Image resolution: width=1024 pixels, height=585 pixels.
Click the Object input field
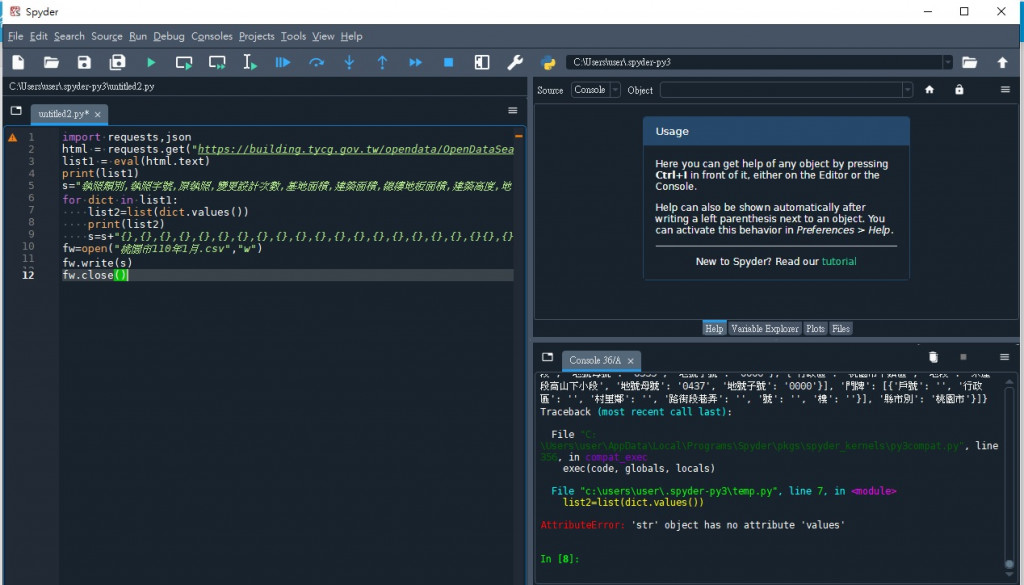780,90
